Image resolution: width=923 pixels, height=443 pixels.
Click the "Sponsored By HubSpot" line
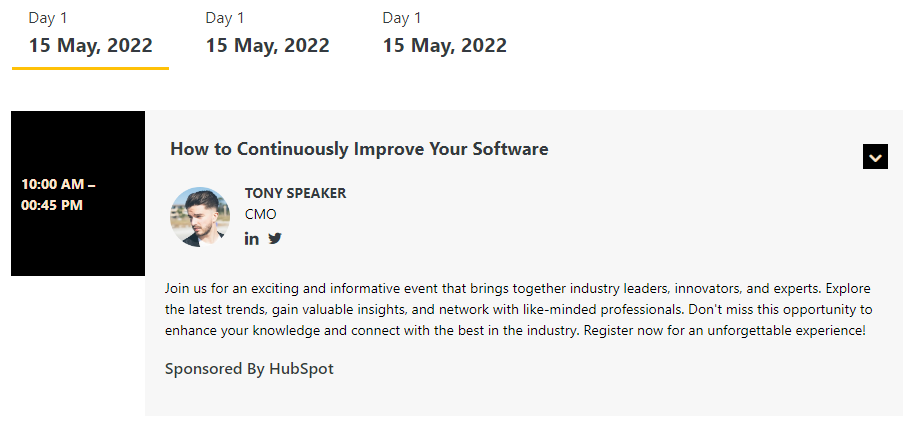click(x=249, y=369)
